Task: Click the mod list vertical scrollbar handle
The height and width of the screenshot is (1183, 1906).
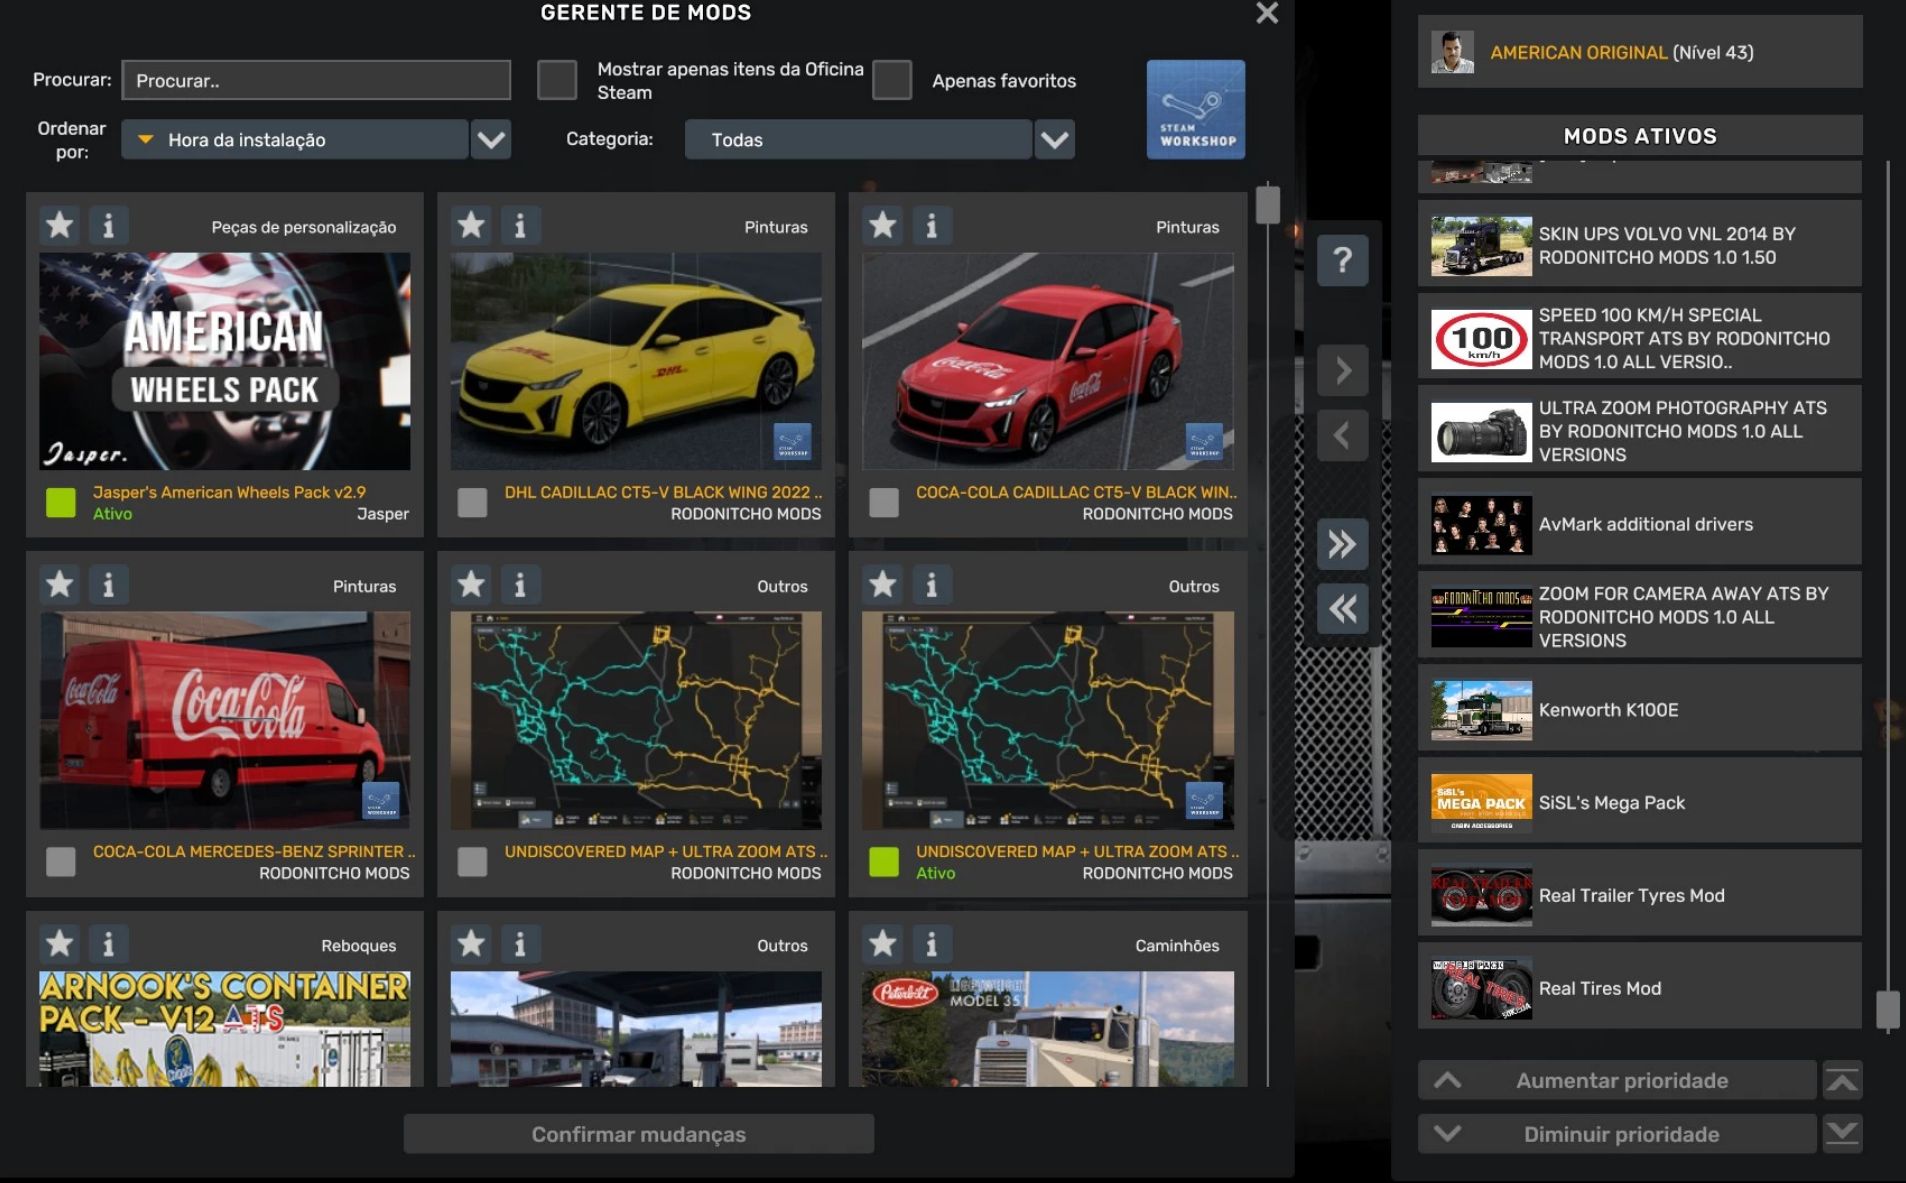Action: point(1267,205)
